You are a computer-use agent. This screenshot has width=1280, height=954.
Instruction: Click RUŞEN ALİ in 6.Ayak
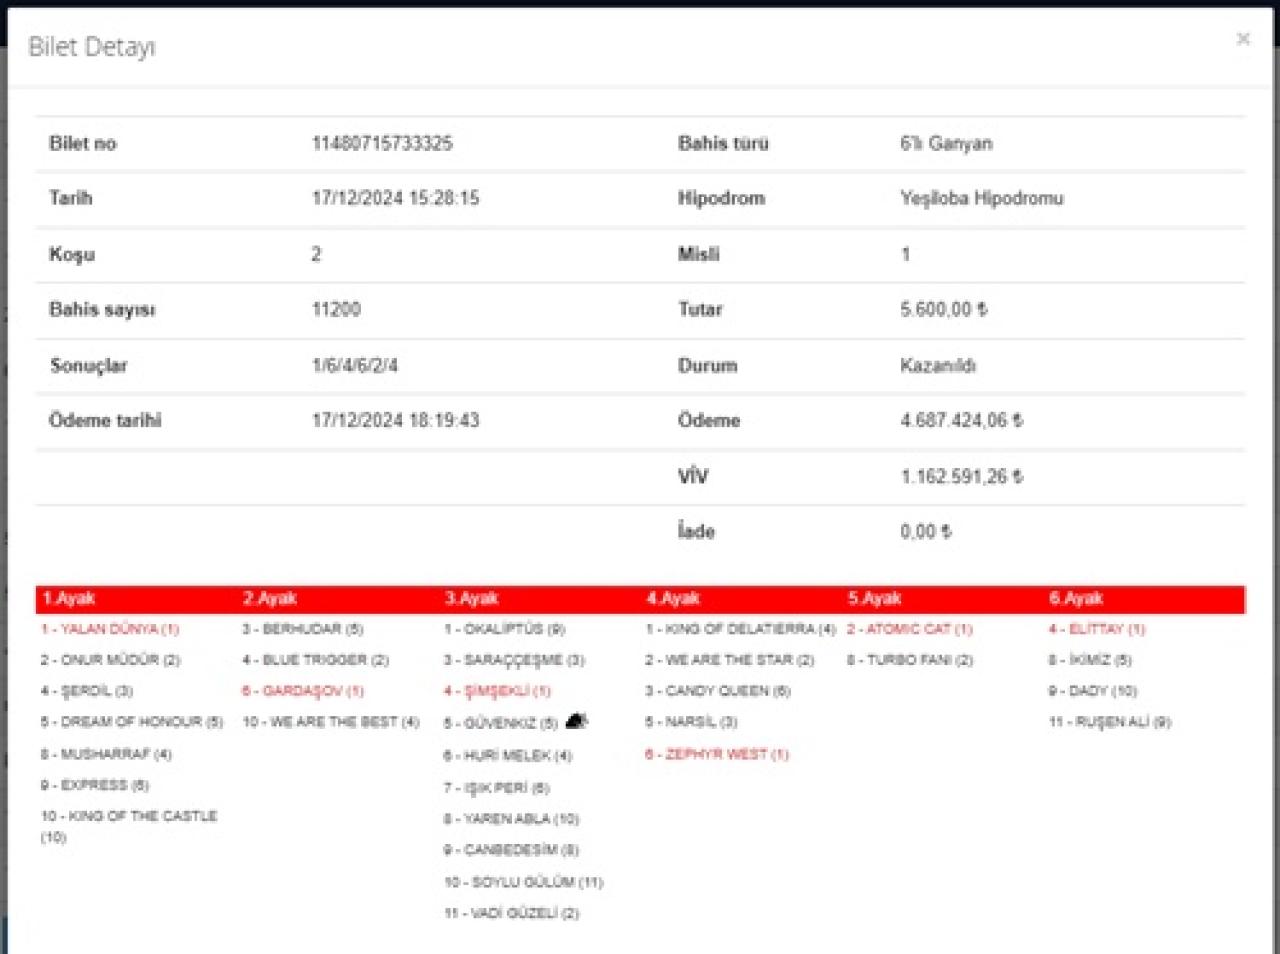coord(1109,722)
